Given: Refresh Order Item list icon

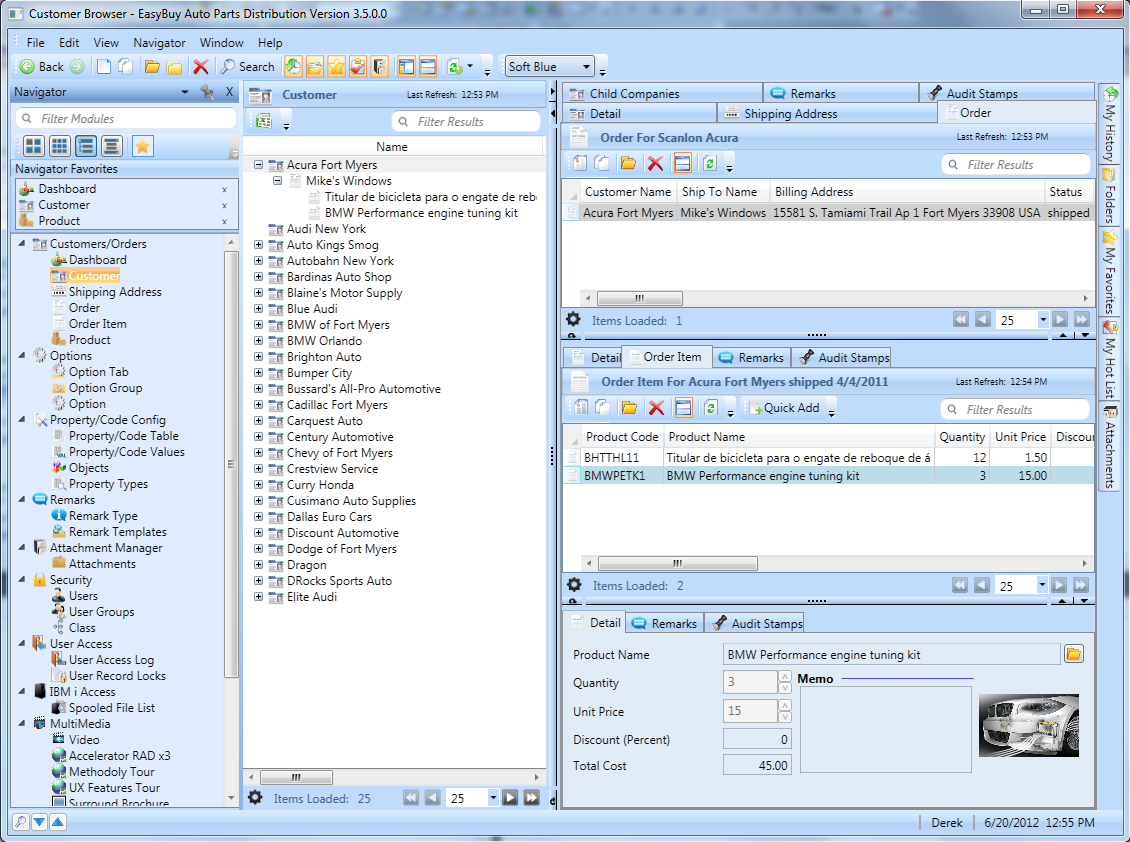Looking at the screenshot, I should pos(711,408).
